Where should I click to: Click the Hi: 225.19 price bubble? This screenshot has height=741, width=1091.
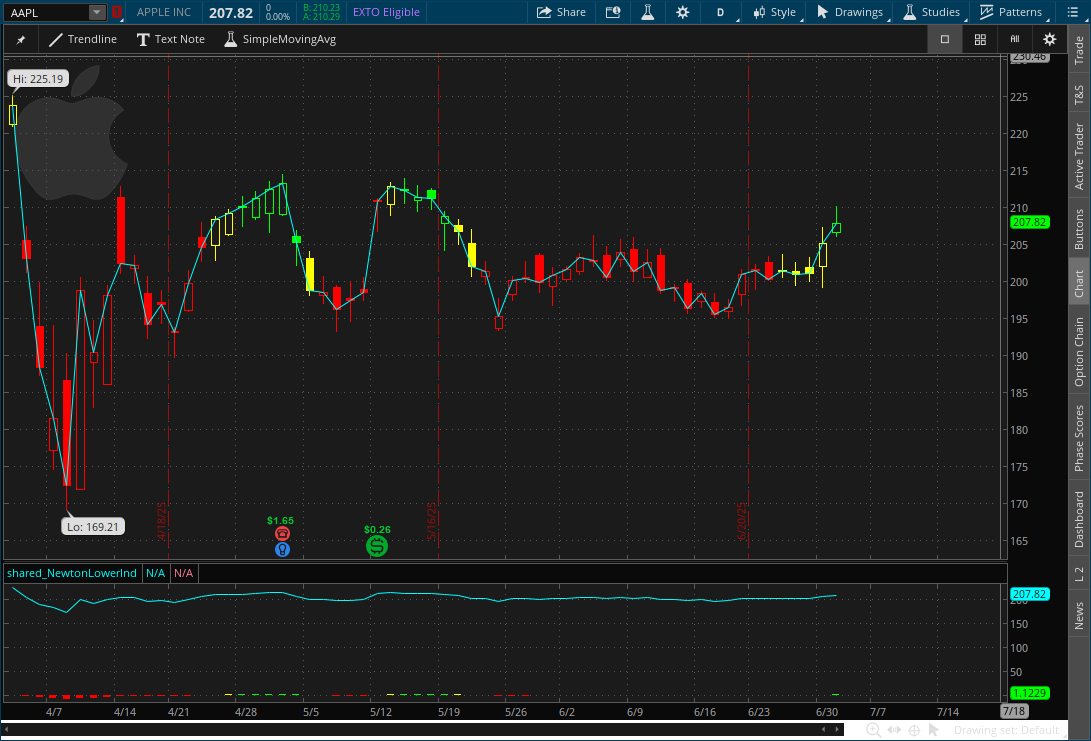pyautogui.click(x=38, y=79)
